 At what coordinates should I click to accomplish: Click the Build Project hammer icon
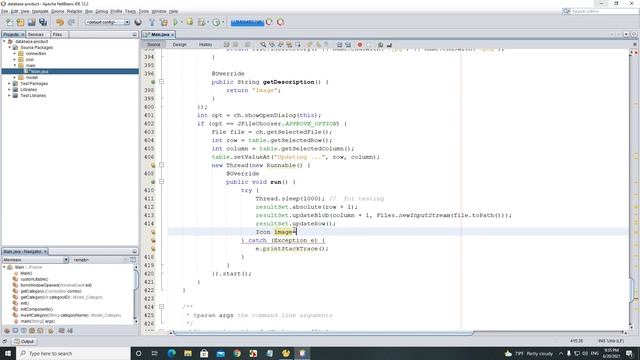pos(152,22)
